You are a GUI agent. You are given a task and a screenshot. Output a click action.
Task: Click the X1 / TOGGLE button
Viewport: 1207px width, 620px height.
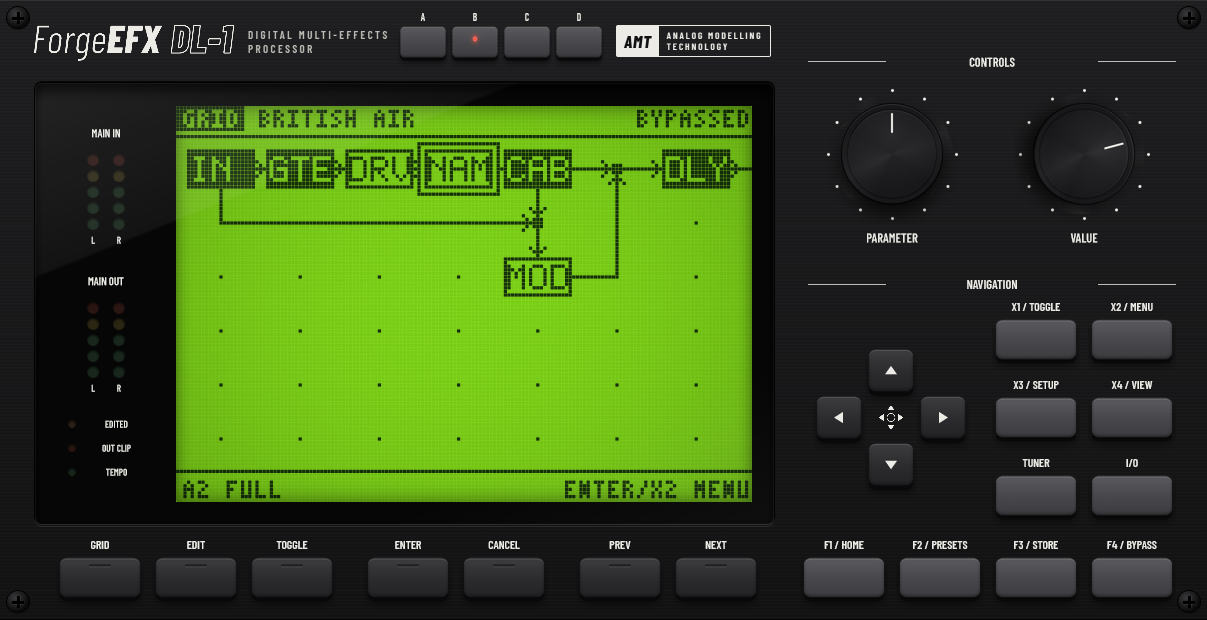(x=1036, y=340)
